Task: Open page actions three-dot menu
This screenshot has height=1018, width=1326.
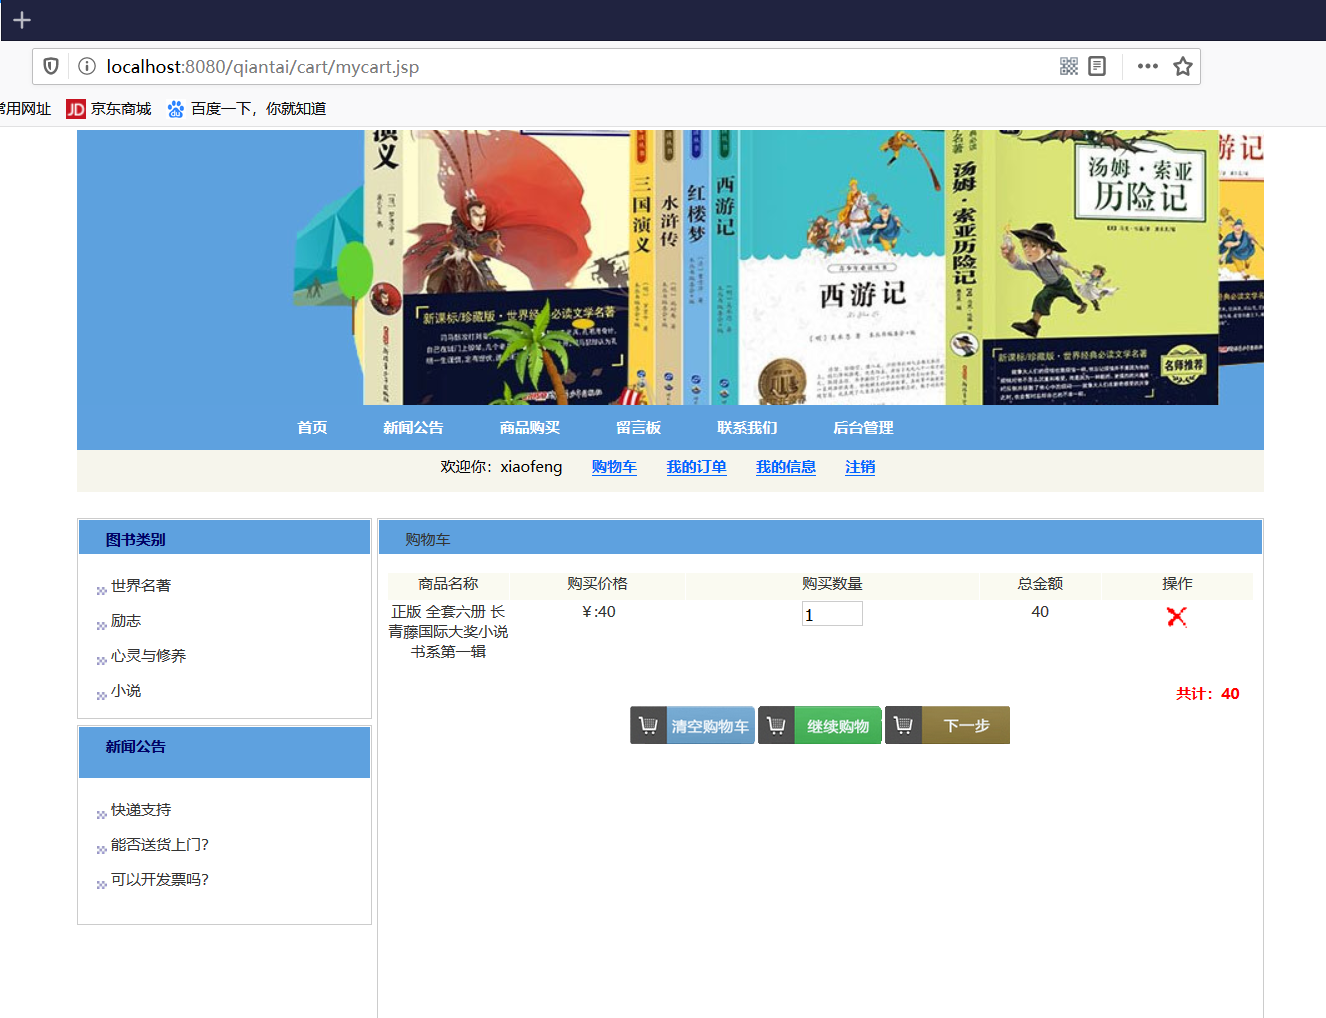Action: click(x=1148, y=66)
